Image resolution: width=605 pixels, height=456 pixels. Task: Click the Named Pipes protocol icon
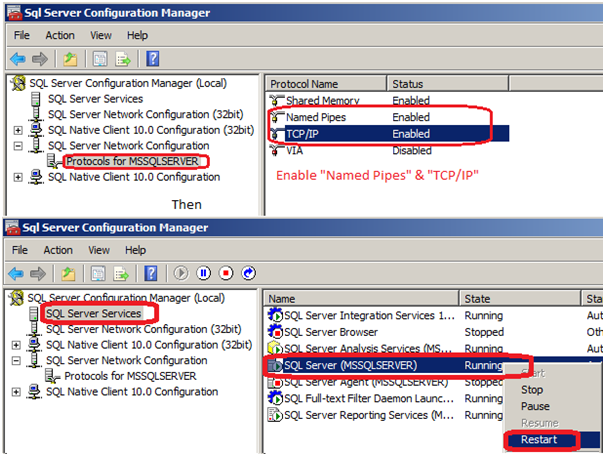click(276, 117)
